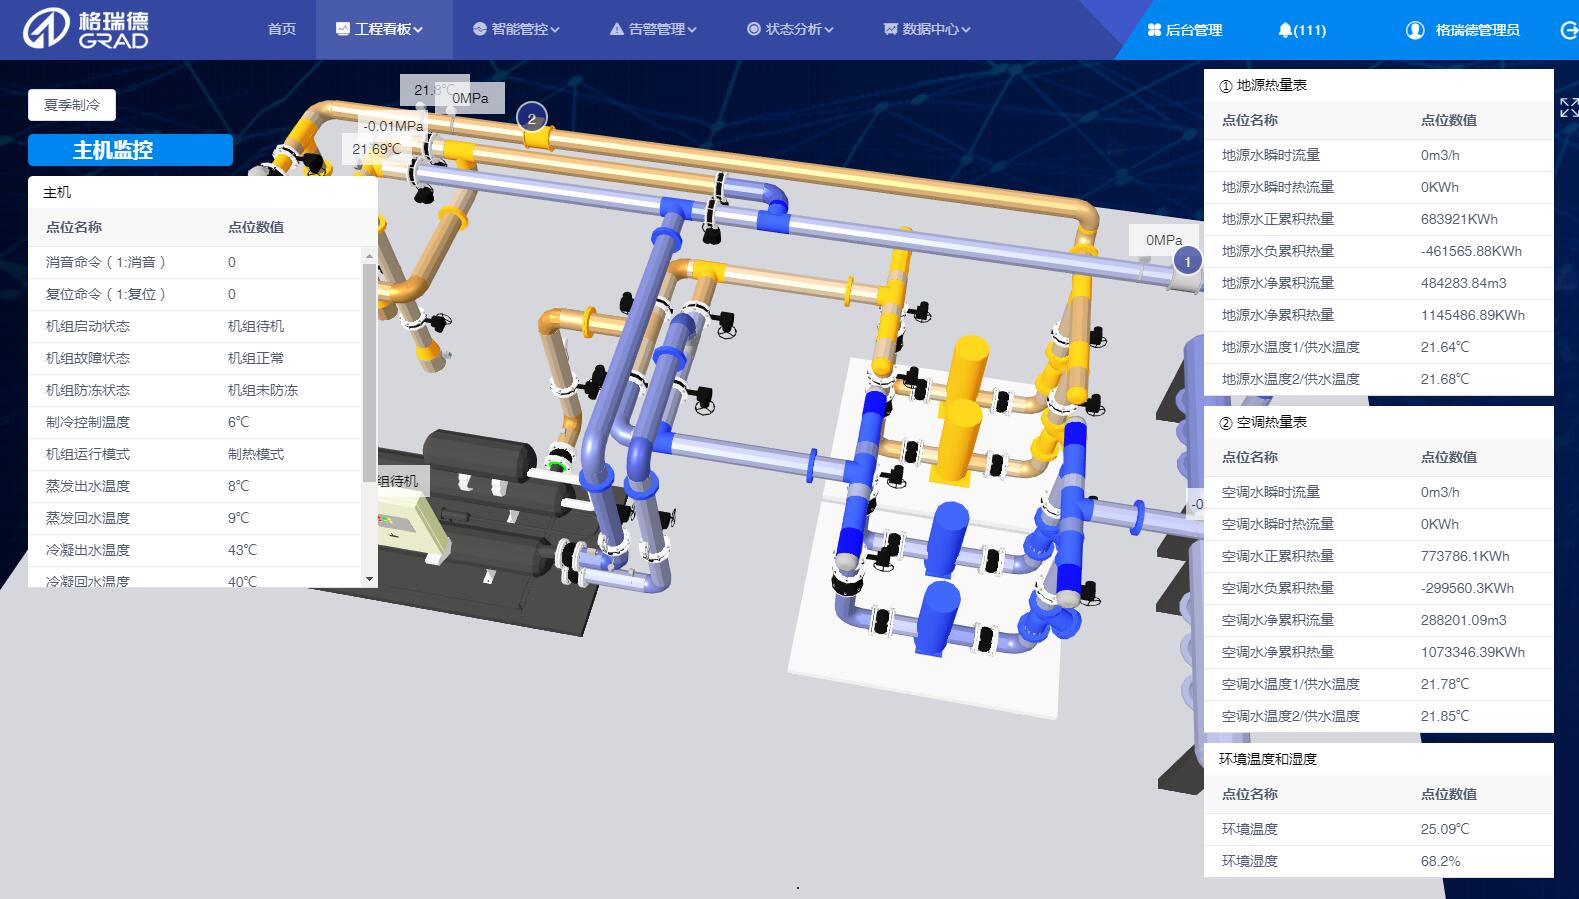1579x899 pixels.
Task: Click the 0MPa pressure label near marker 1
Action: point(1163,240)
